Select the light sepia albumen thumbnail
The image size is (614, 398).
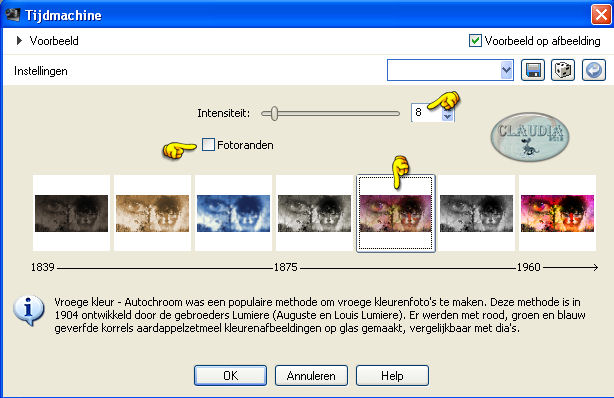[152, 213]
